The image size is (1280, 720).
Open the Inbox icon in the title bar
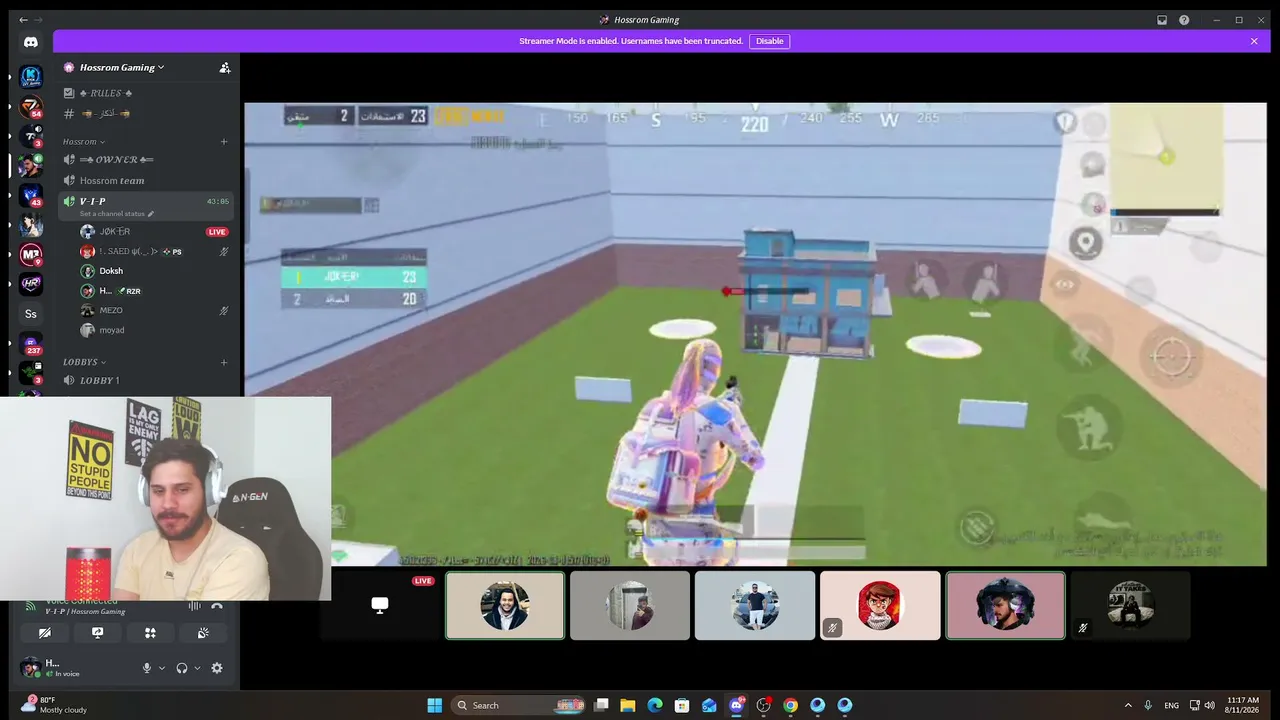coord(1162,20)
